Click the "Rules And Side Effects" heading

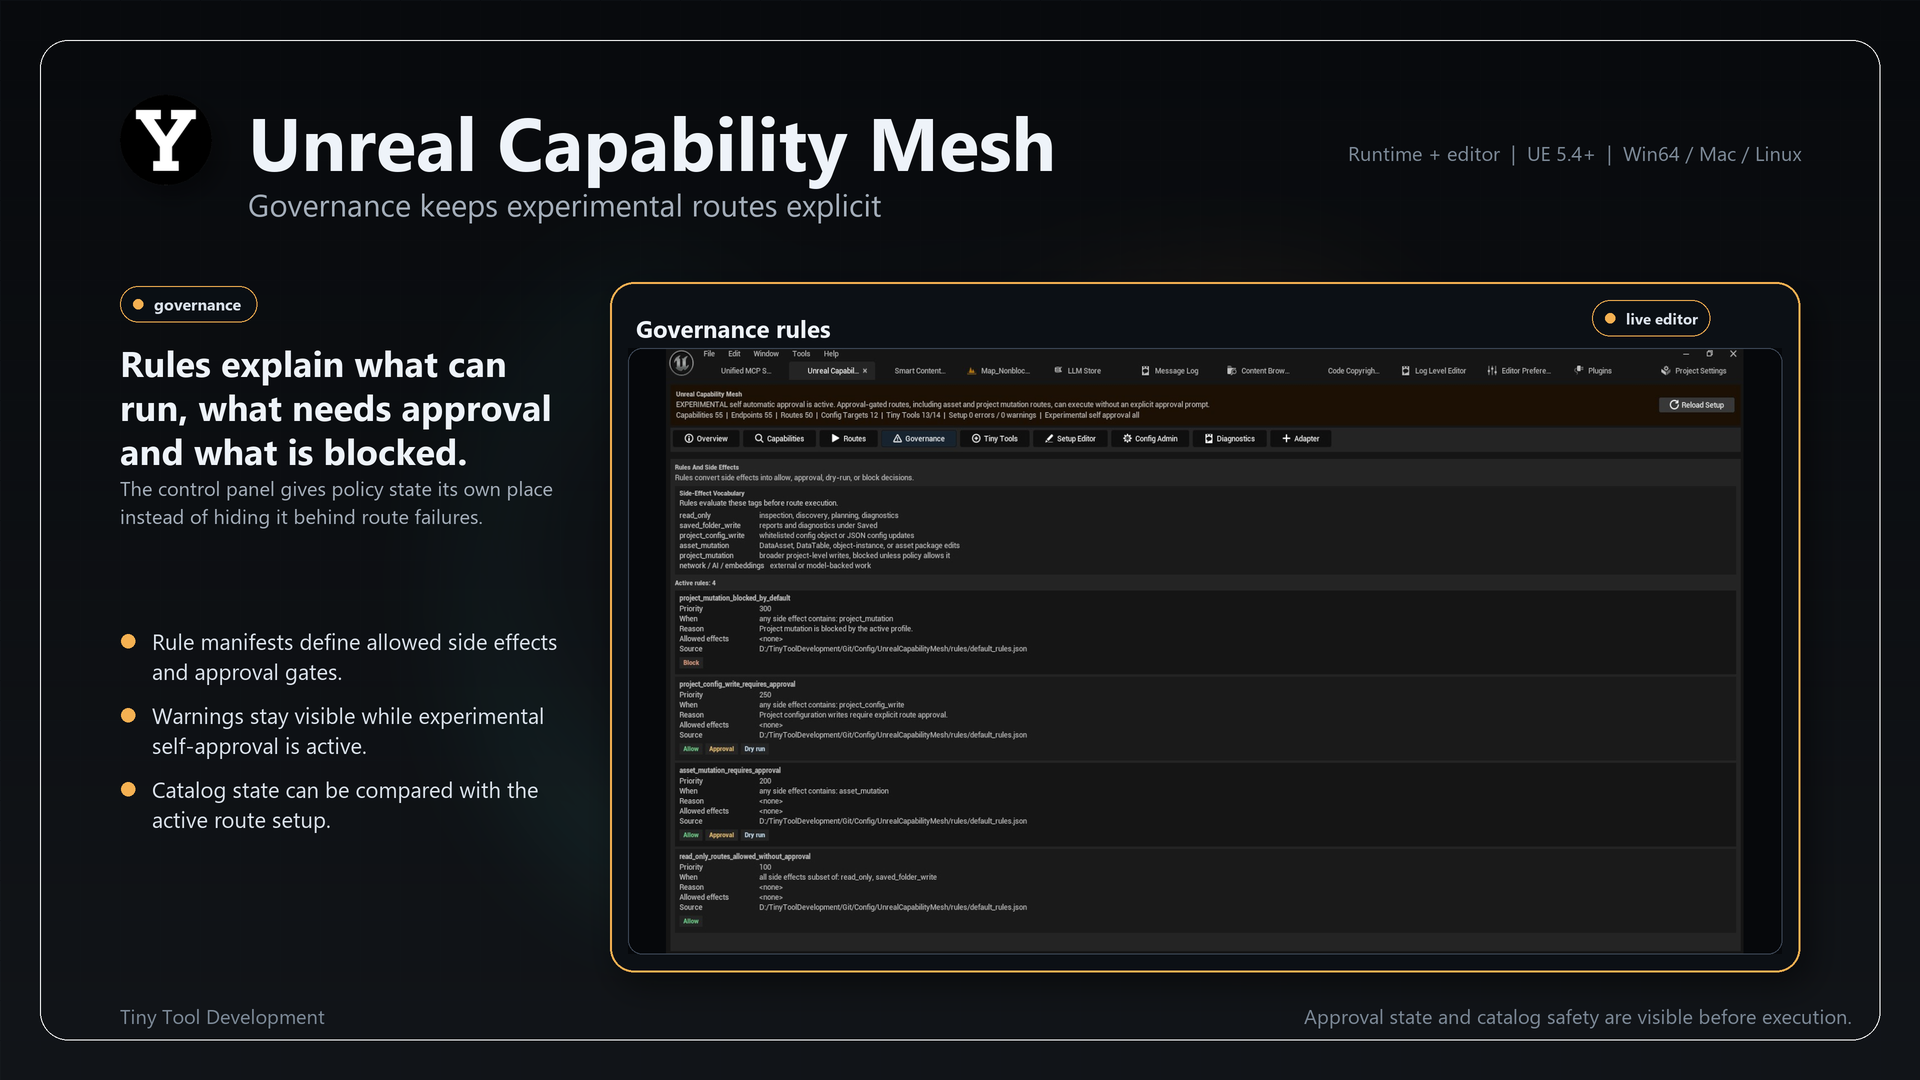(707, 467)
